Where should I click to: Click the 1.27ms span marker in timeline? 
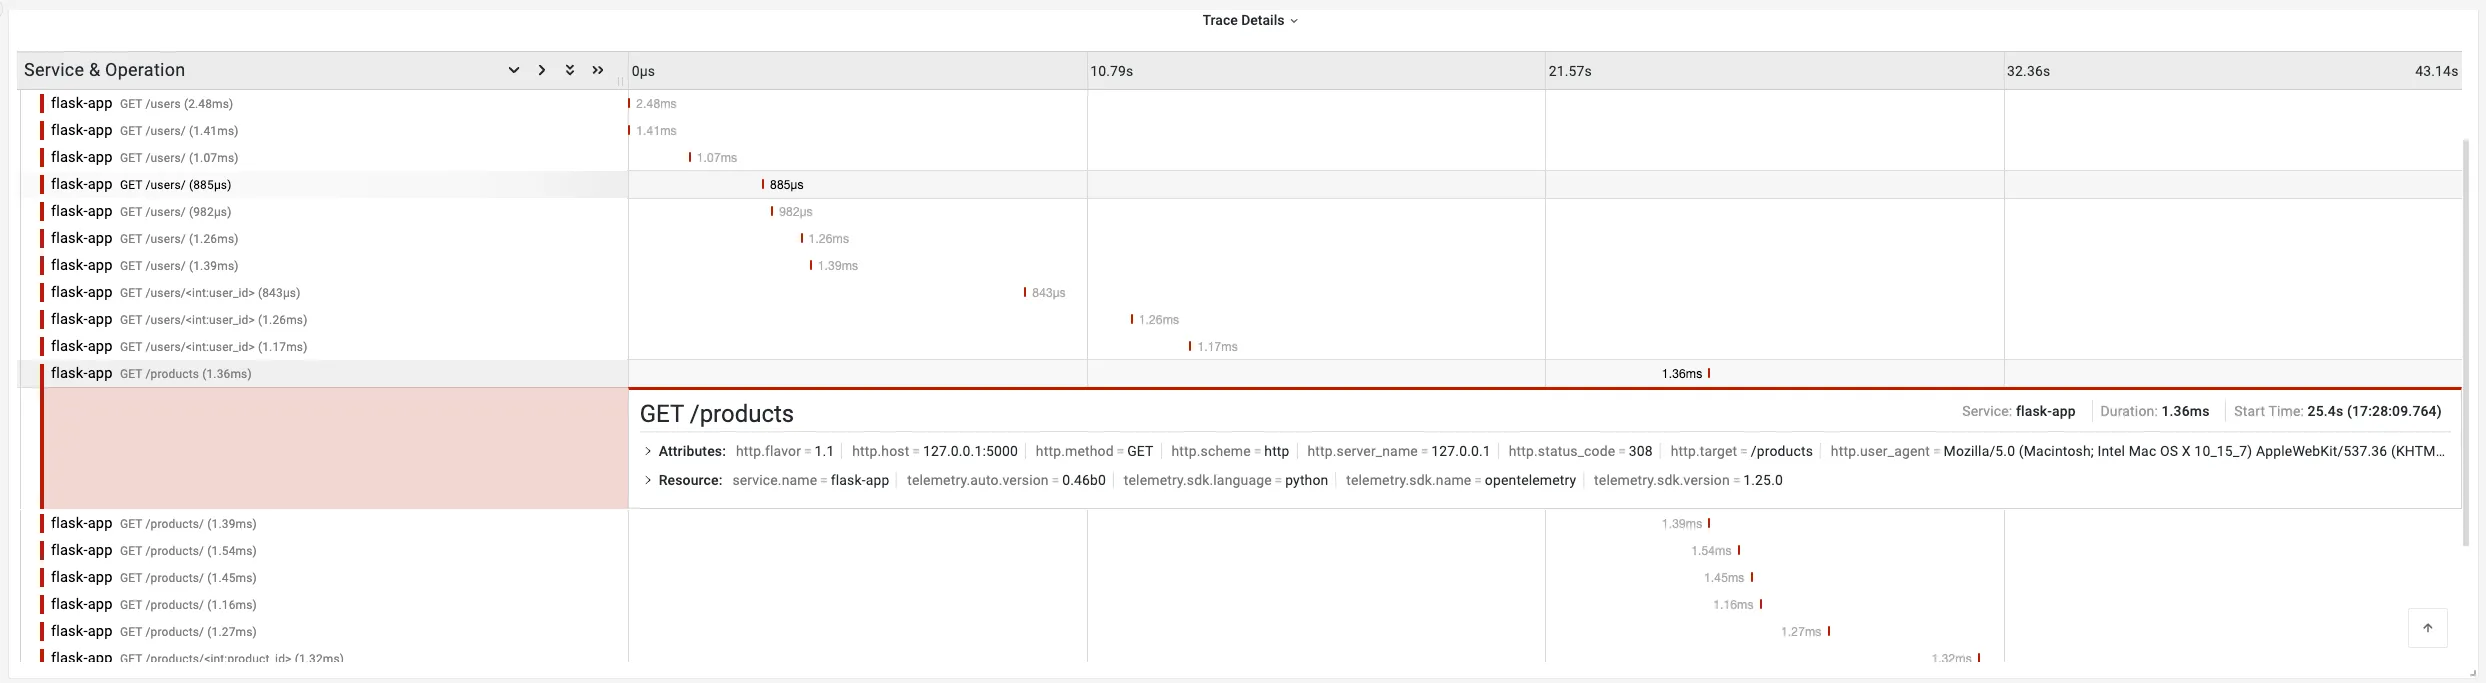(x=1829, y=632)
